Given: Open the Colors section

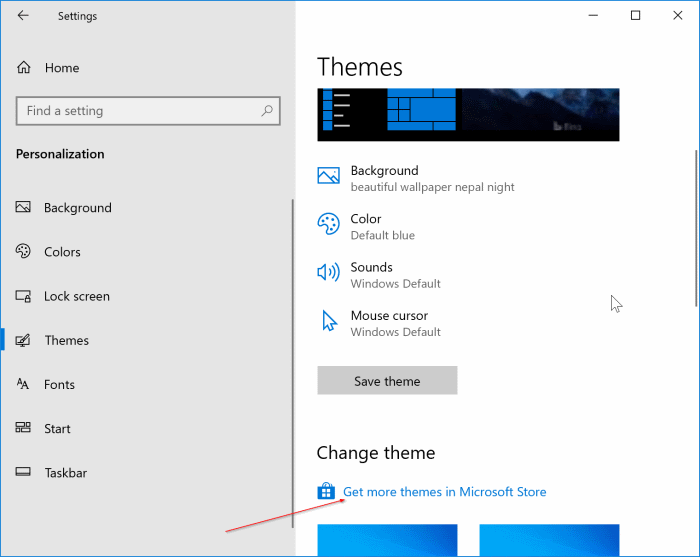Looking at the screenshot, I should point(146,252).
